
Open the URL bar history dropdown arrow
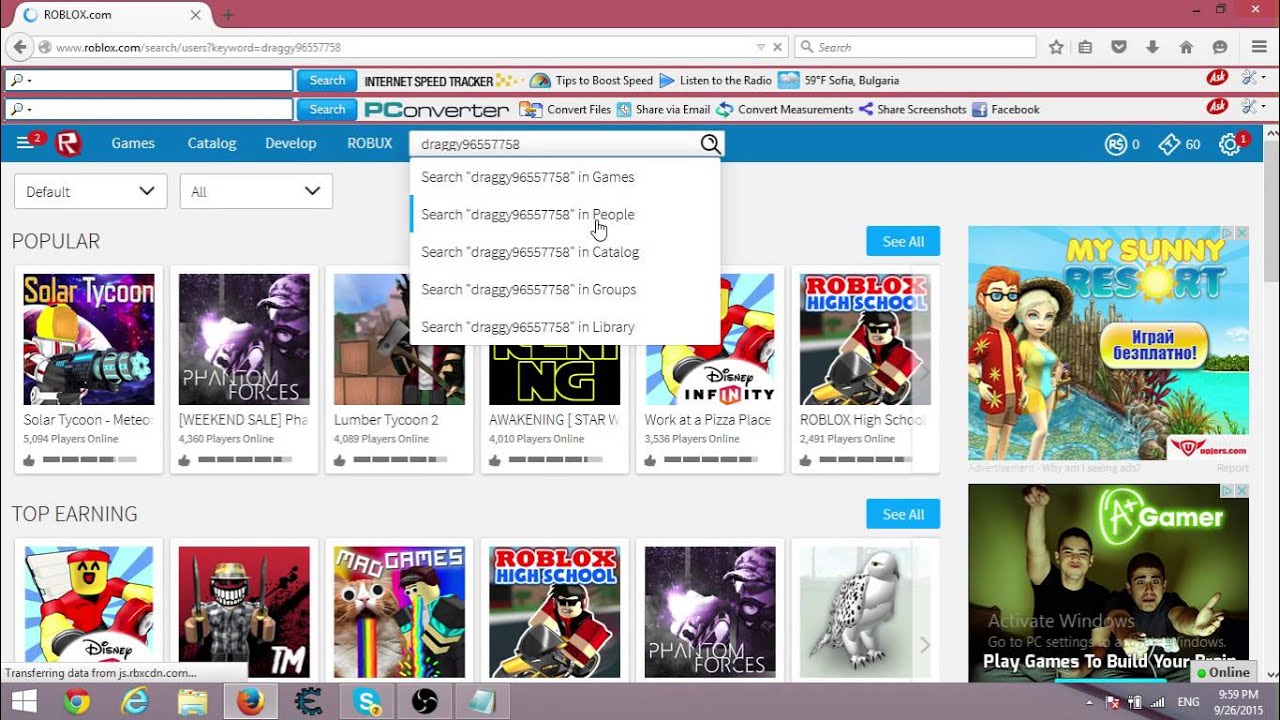(x=761, y=47)
